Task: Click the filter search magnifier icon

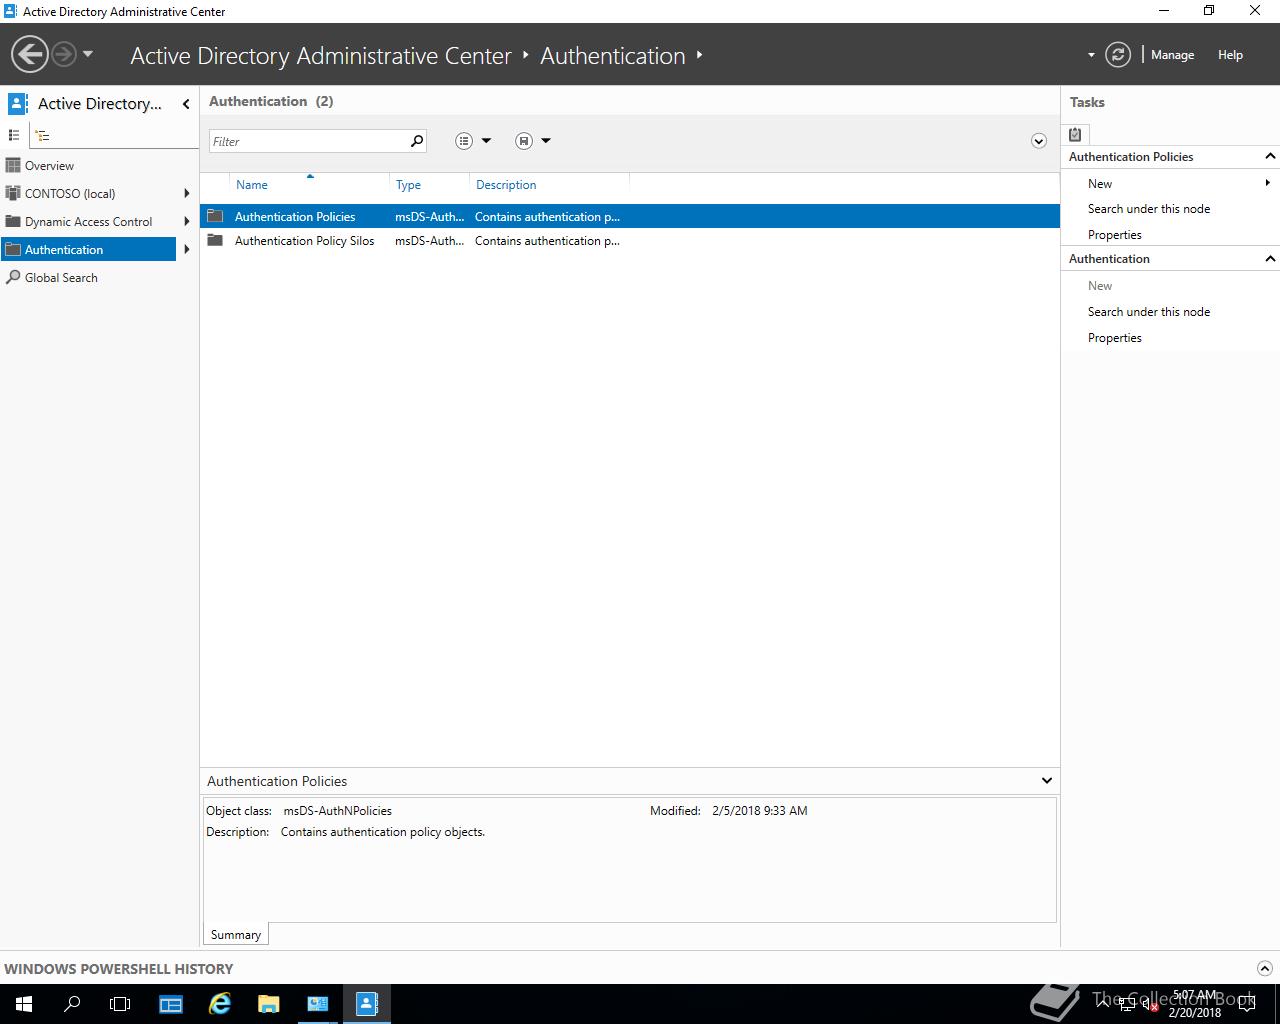Action: click(417, 141)
